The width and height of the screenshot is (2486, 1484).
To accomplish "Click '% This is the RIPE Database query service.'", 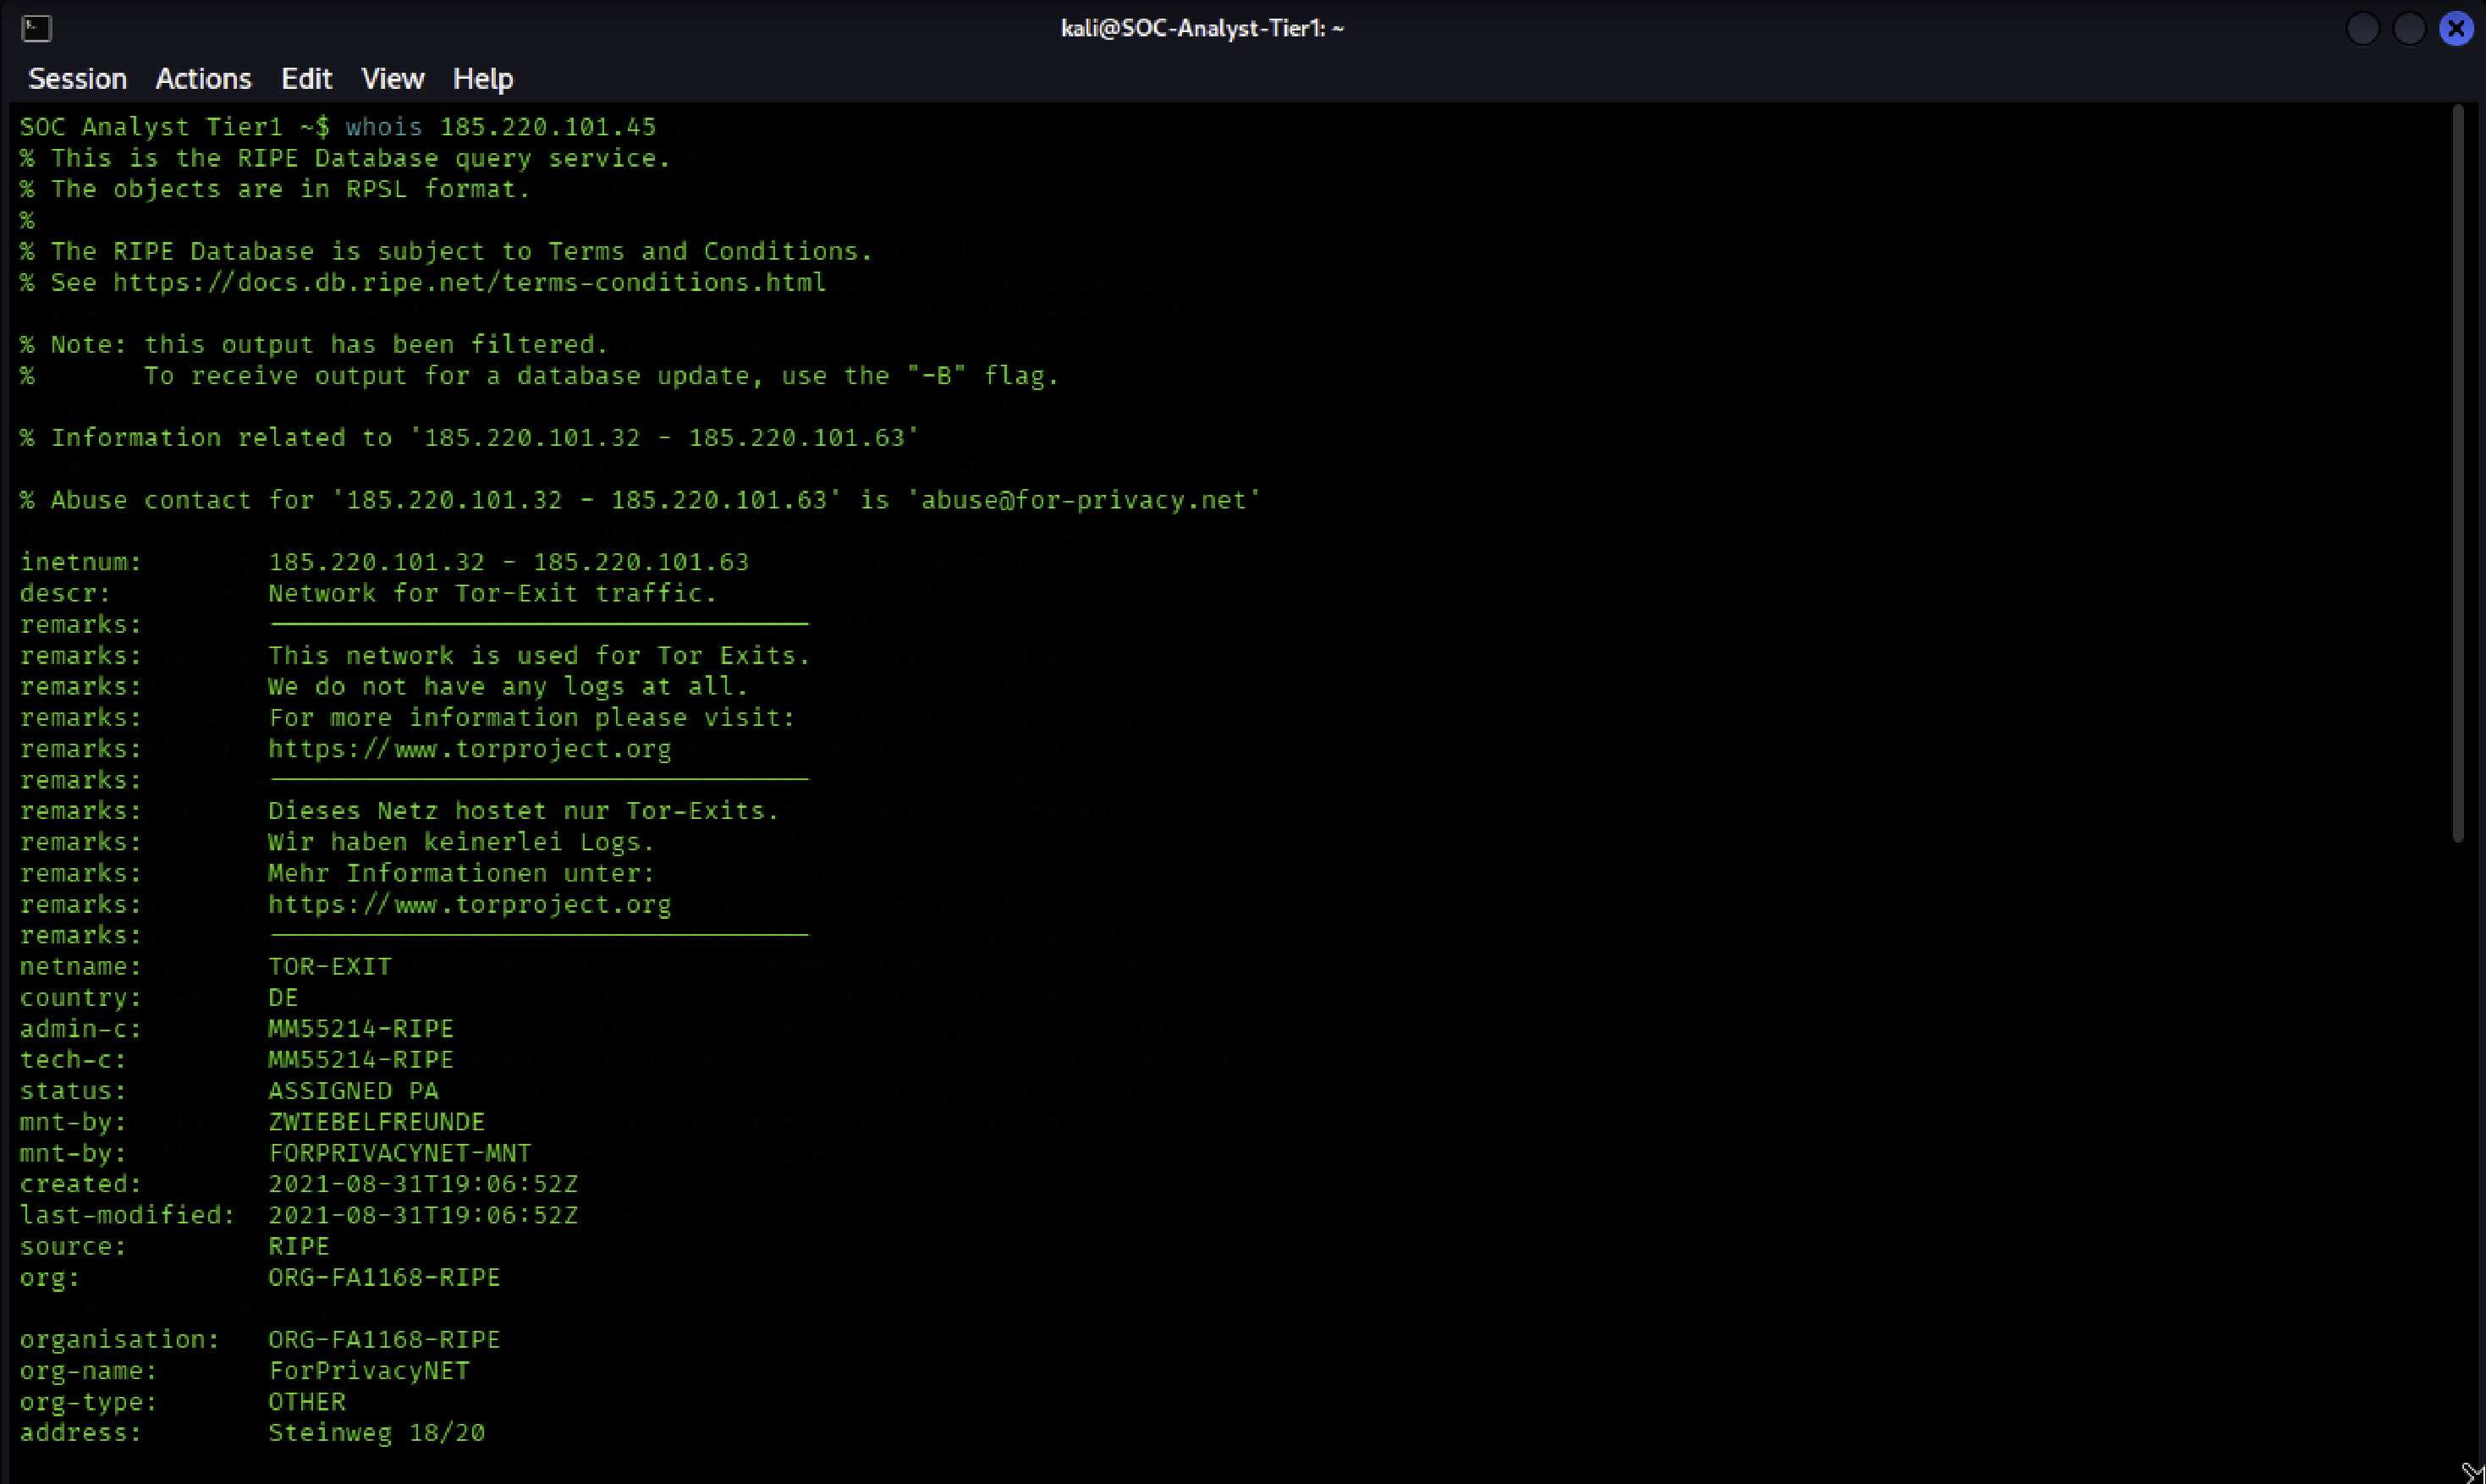I will click(x=345, y=158).
